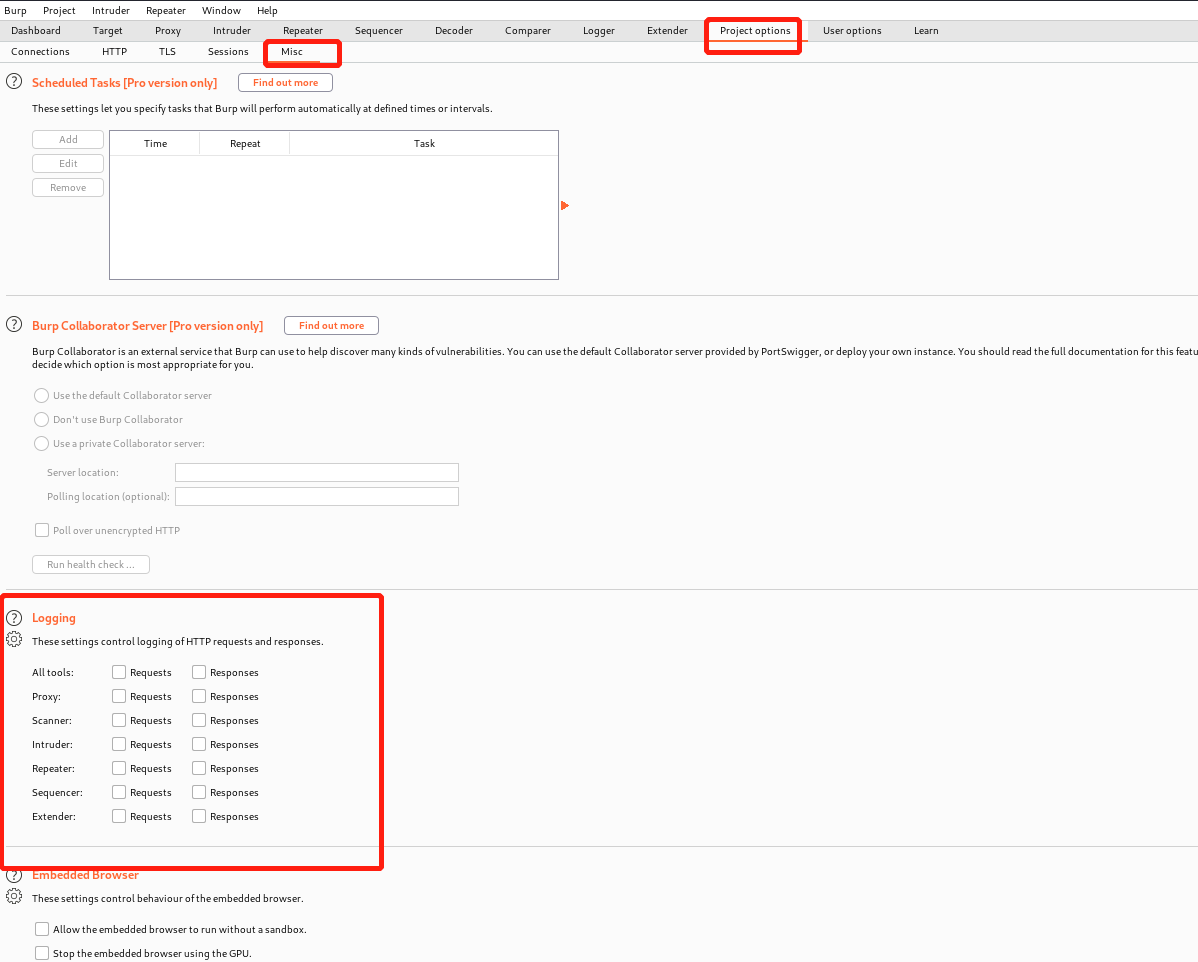Go to the Repeater tool tab

(x=303, y=31)
